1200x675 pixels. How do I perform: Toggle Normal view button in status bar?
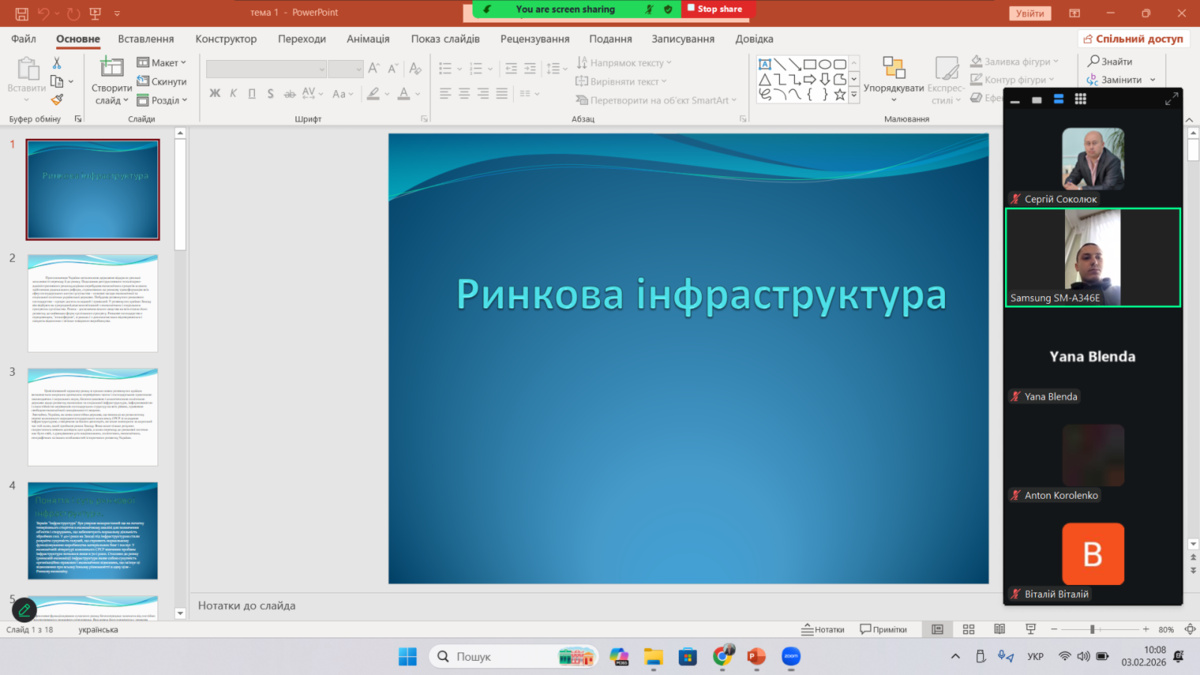click(x=937, y=630)
